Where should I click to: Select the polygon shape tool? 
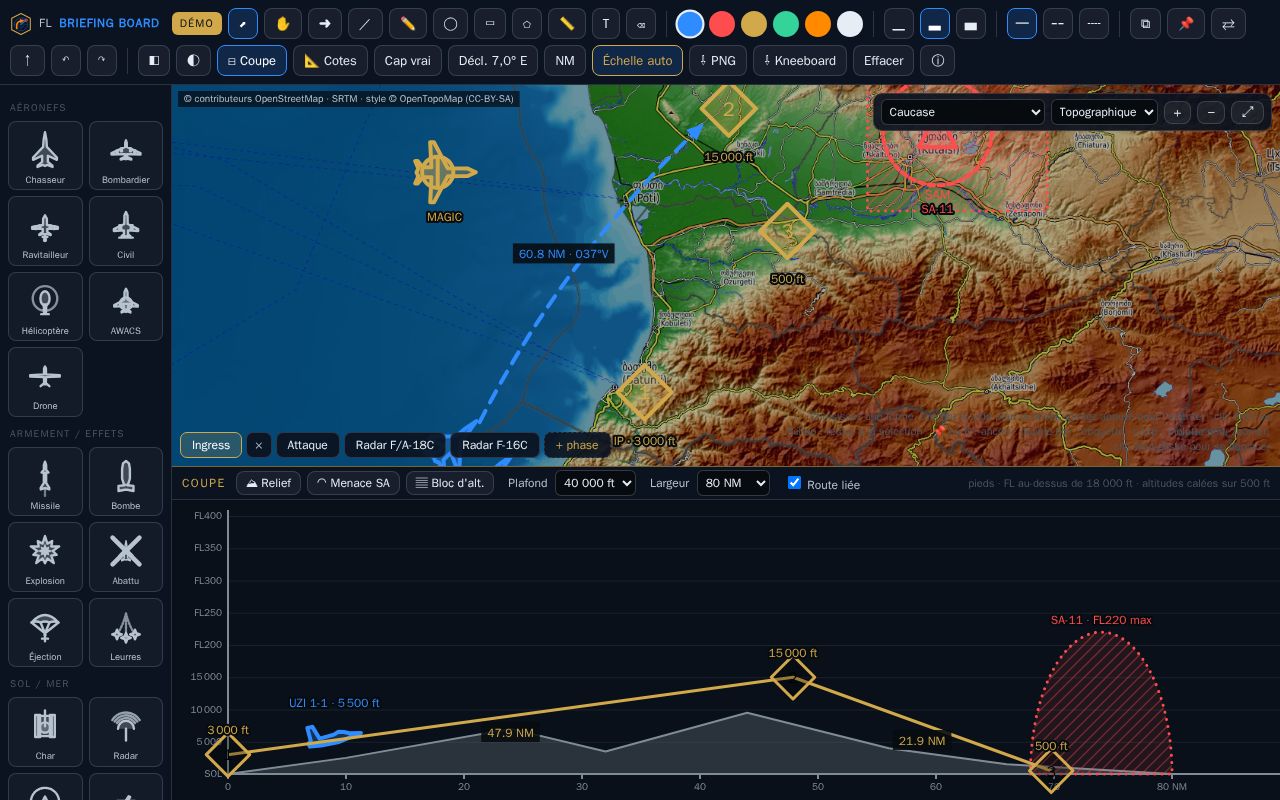[x=526, y=23]
